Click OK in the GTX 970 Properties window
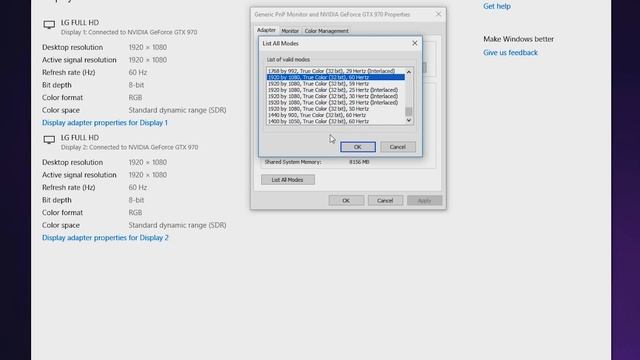640x360 pixels. click(346, 200)
